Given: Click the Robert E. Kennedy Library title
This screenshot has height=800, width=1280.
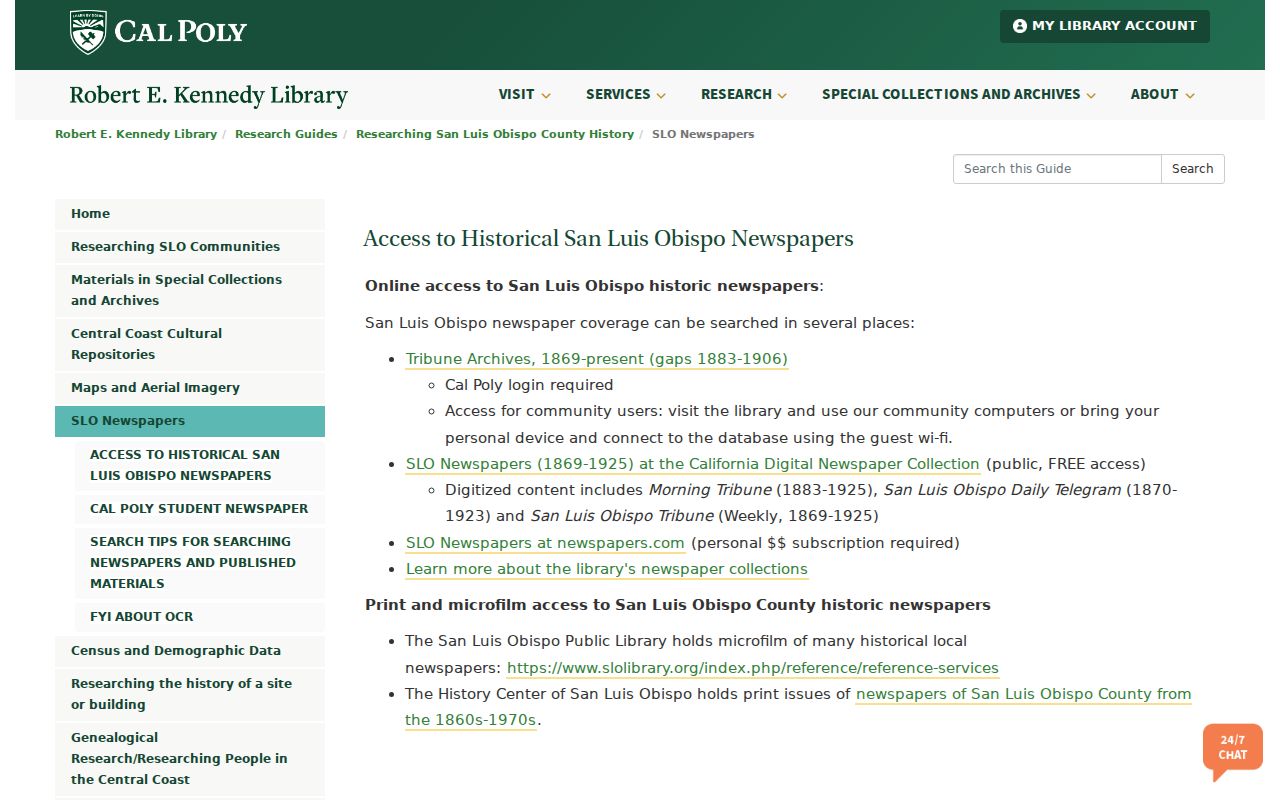Looking at the screenshot, I should (208, 95).
